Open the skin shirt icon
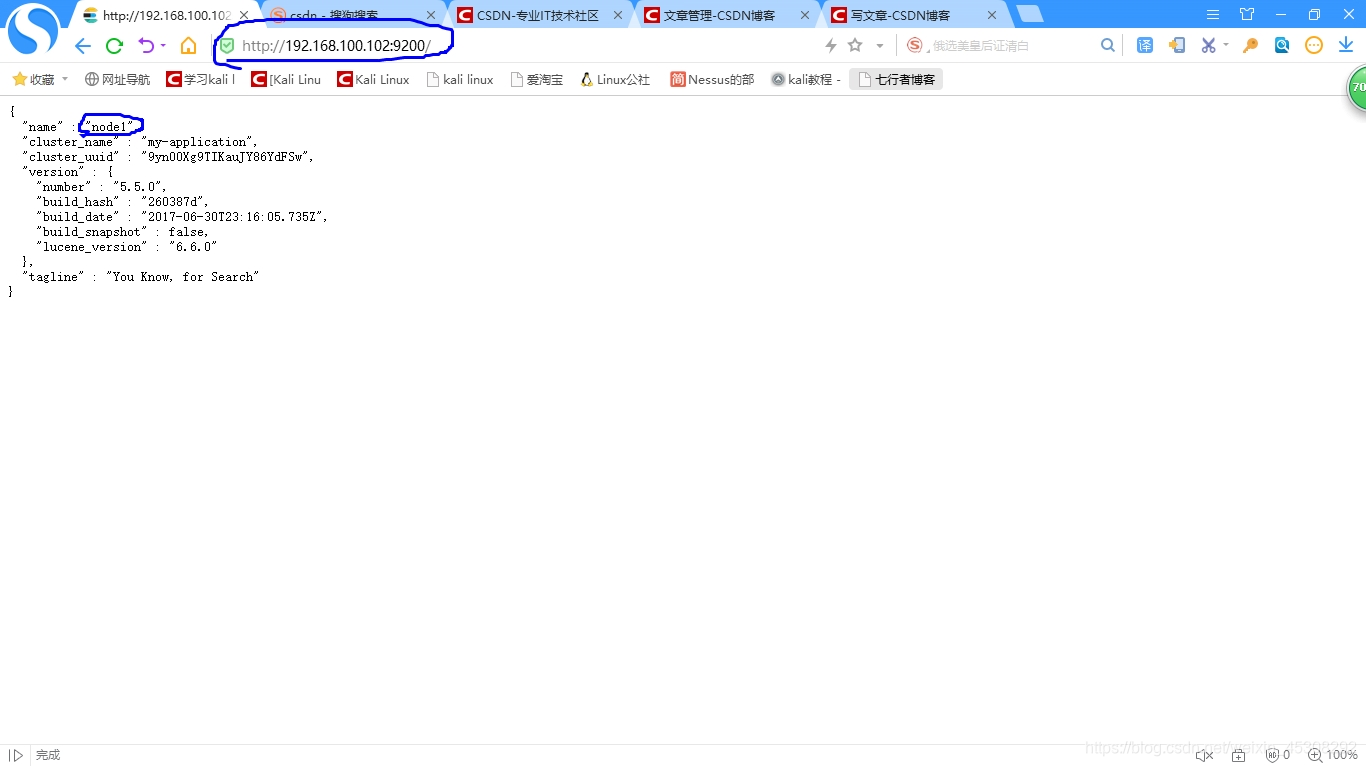This screenshot has height=766, width=1366. pos(1247,14)
